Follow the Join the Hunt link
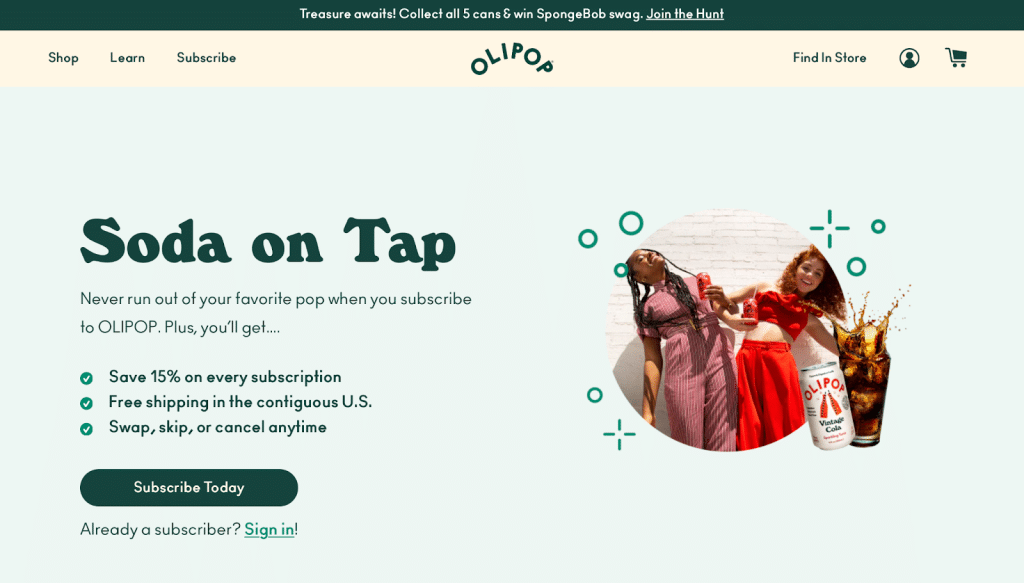1024x583 pixels. click(x=685, y=14)
